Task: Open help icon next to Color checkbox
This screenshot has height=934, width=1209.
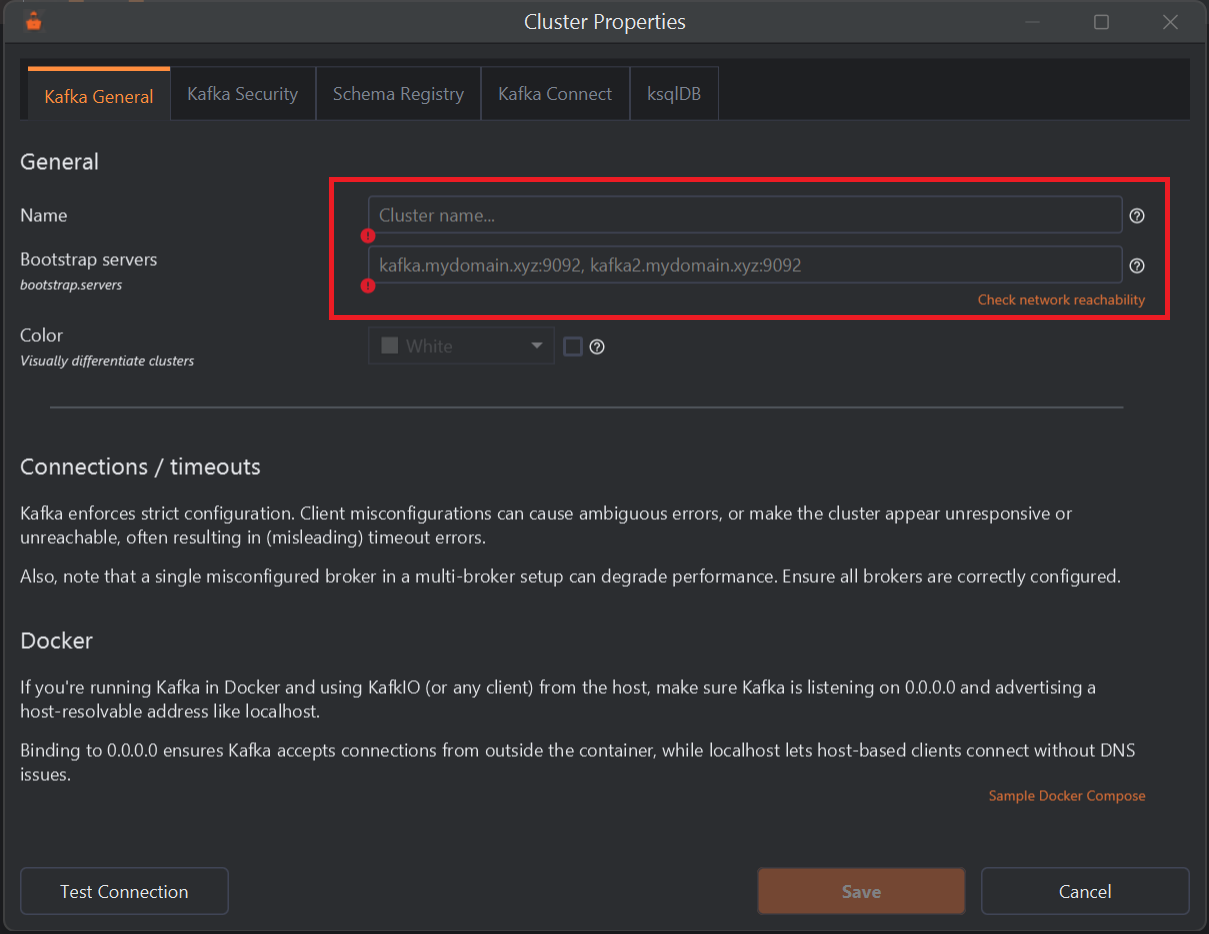Action: 597,347
